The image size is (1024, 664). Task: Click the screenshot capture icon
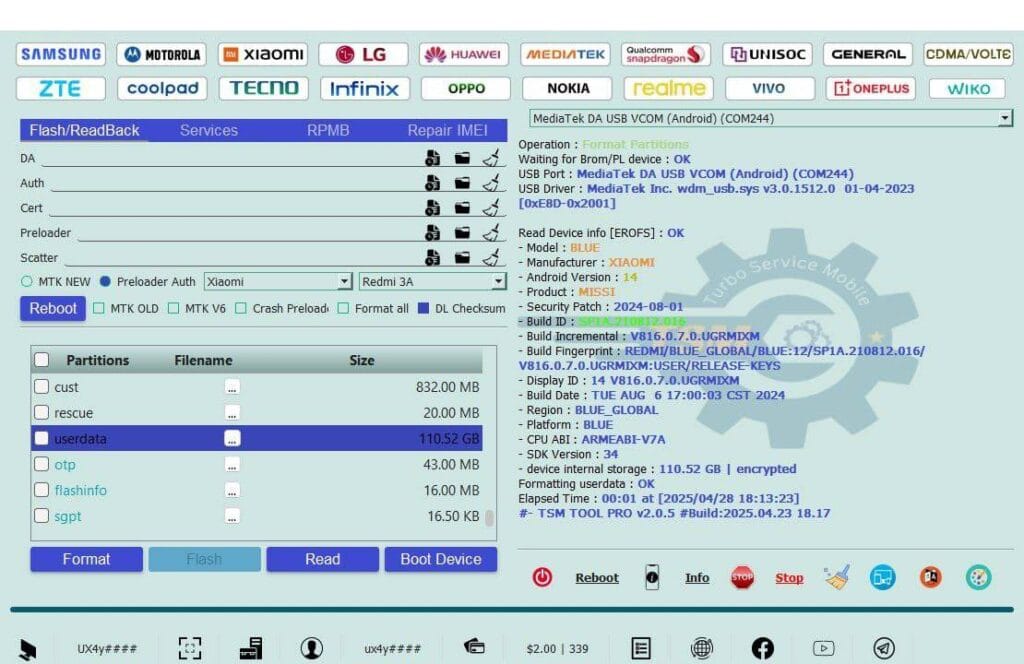coord(190,648)
